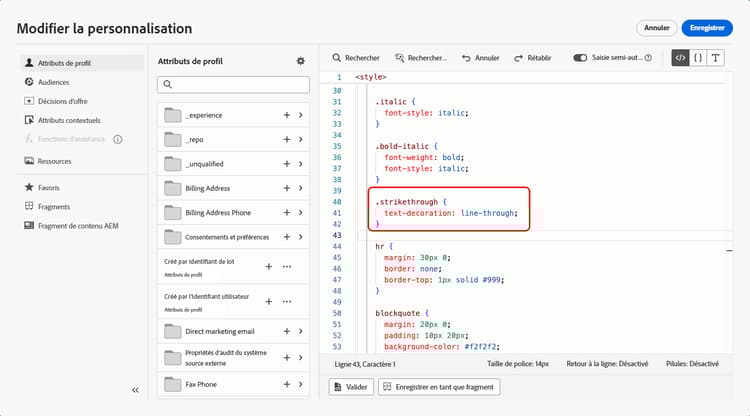Screen dimensions: 750x416
Task: Select the Fax Phone folder row
Action: click(233, 384)
